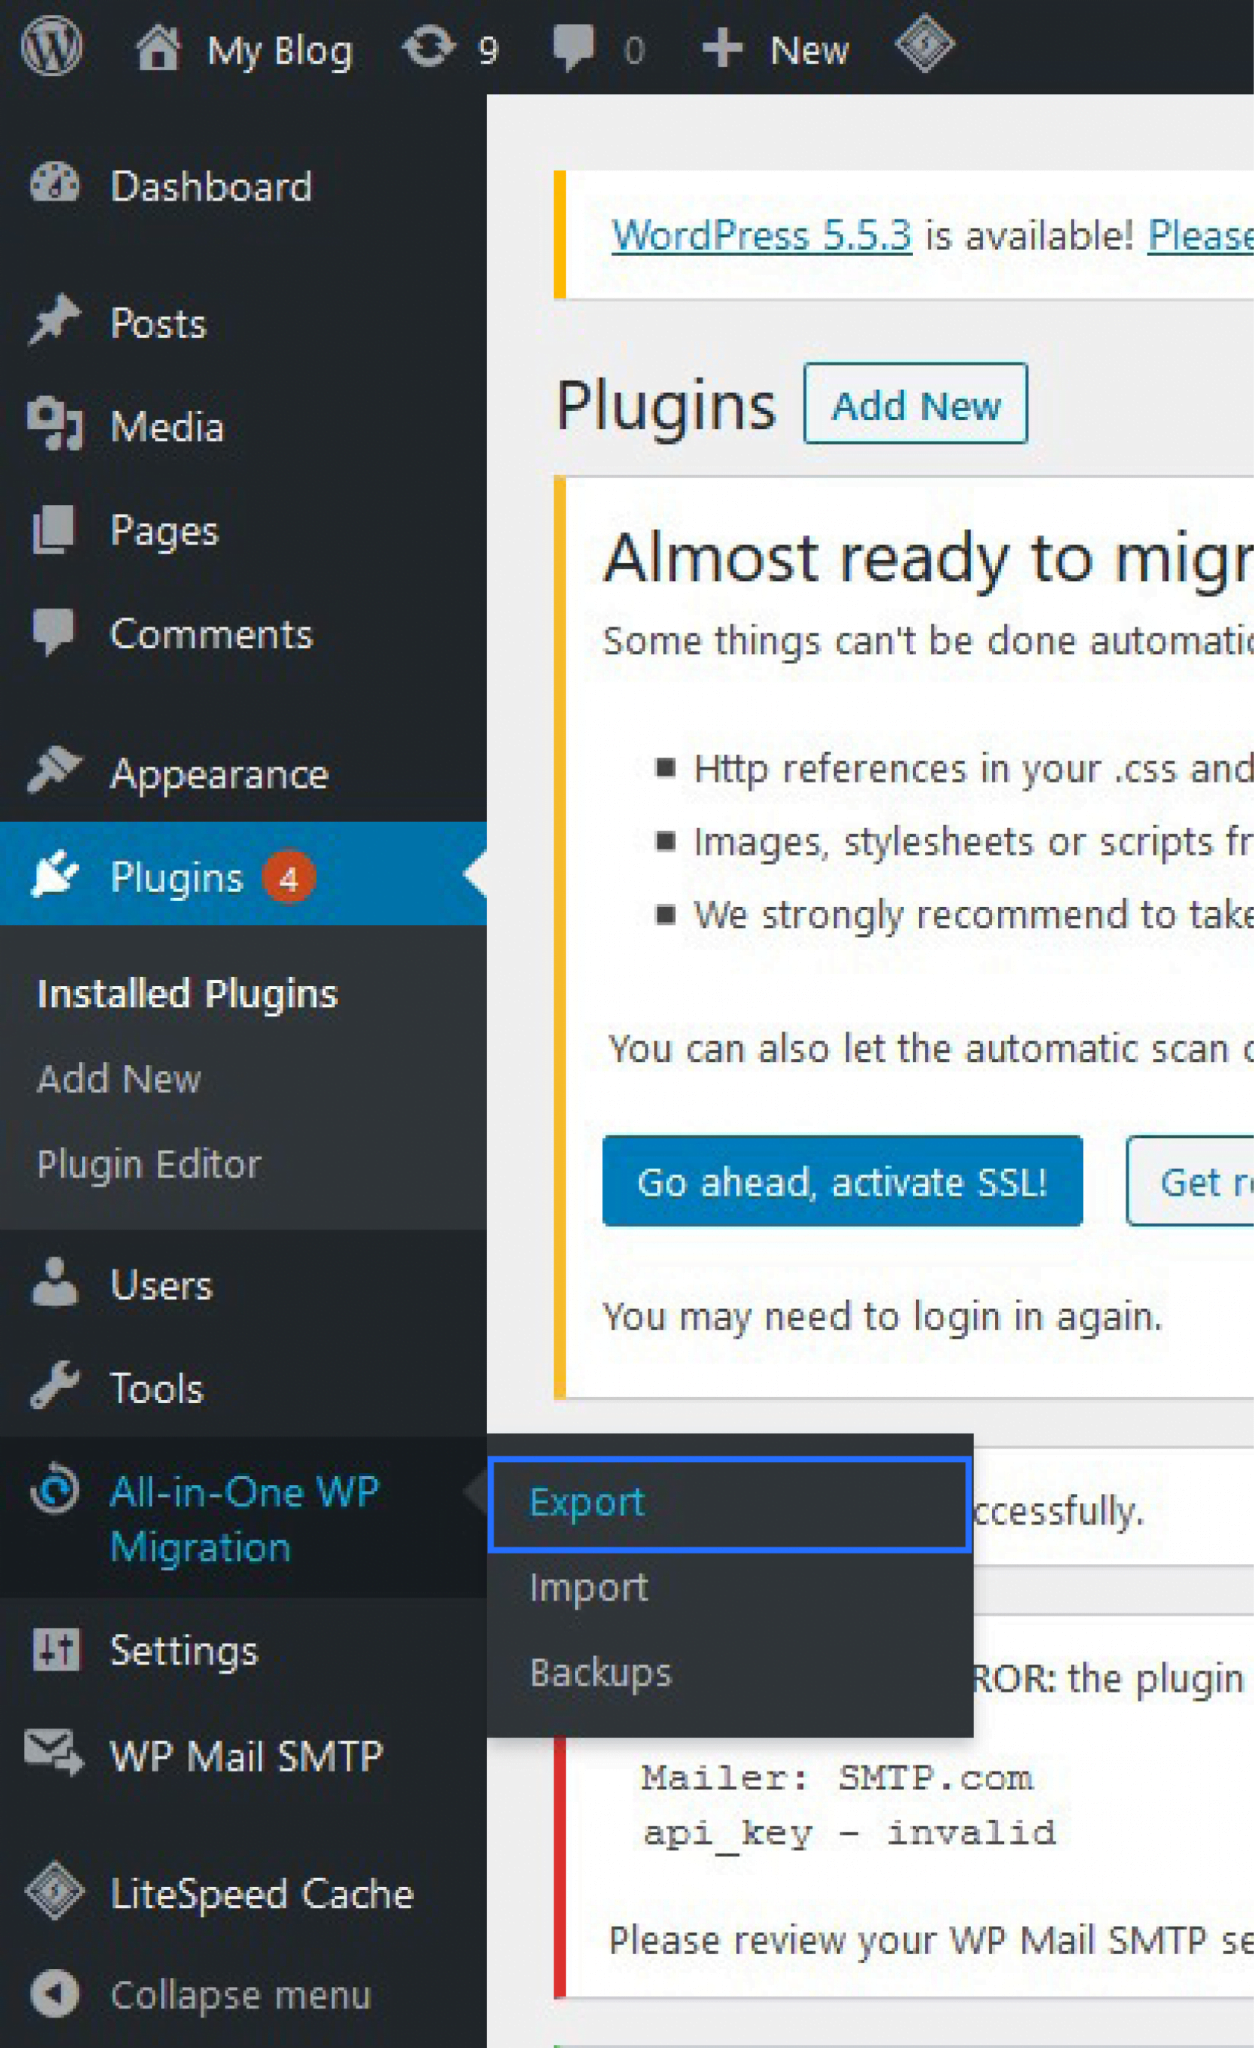
Task: Open the Tools menu
Action: pos(157,1388)
